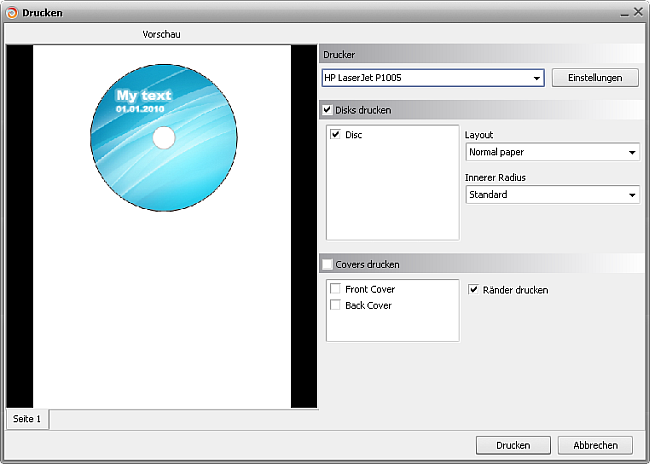Enable the Covers drucken checkbox
This screenshot has width=650, height=464.
tap(327, 264)
